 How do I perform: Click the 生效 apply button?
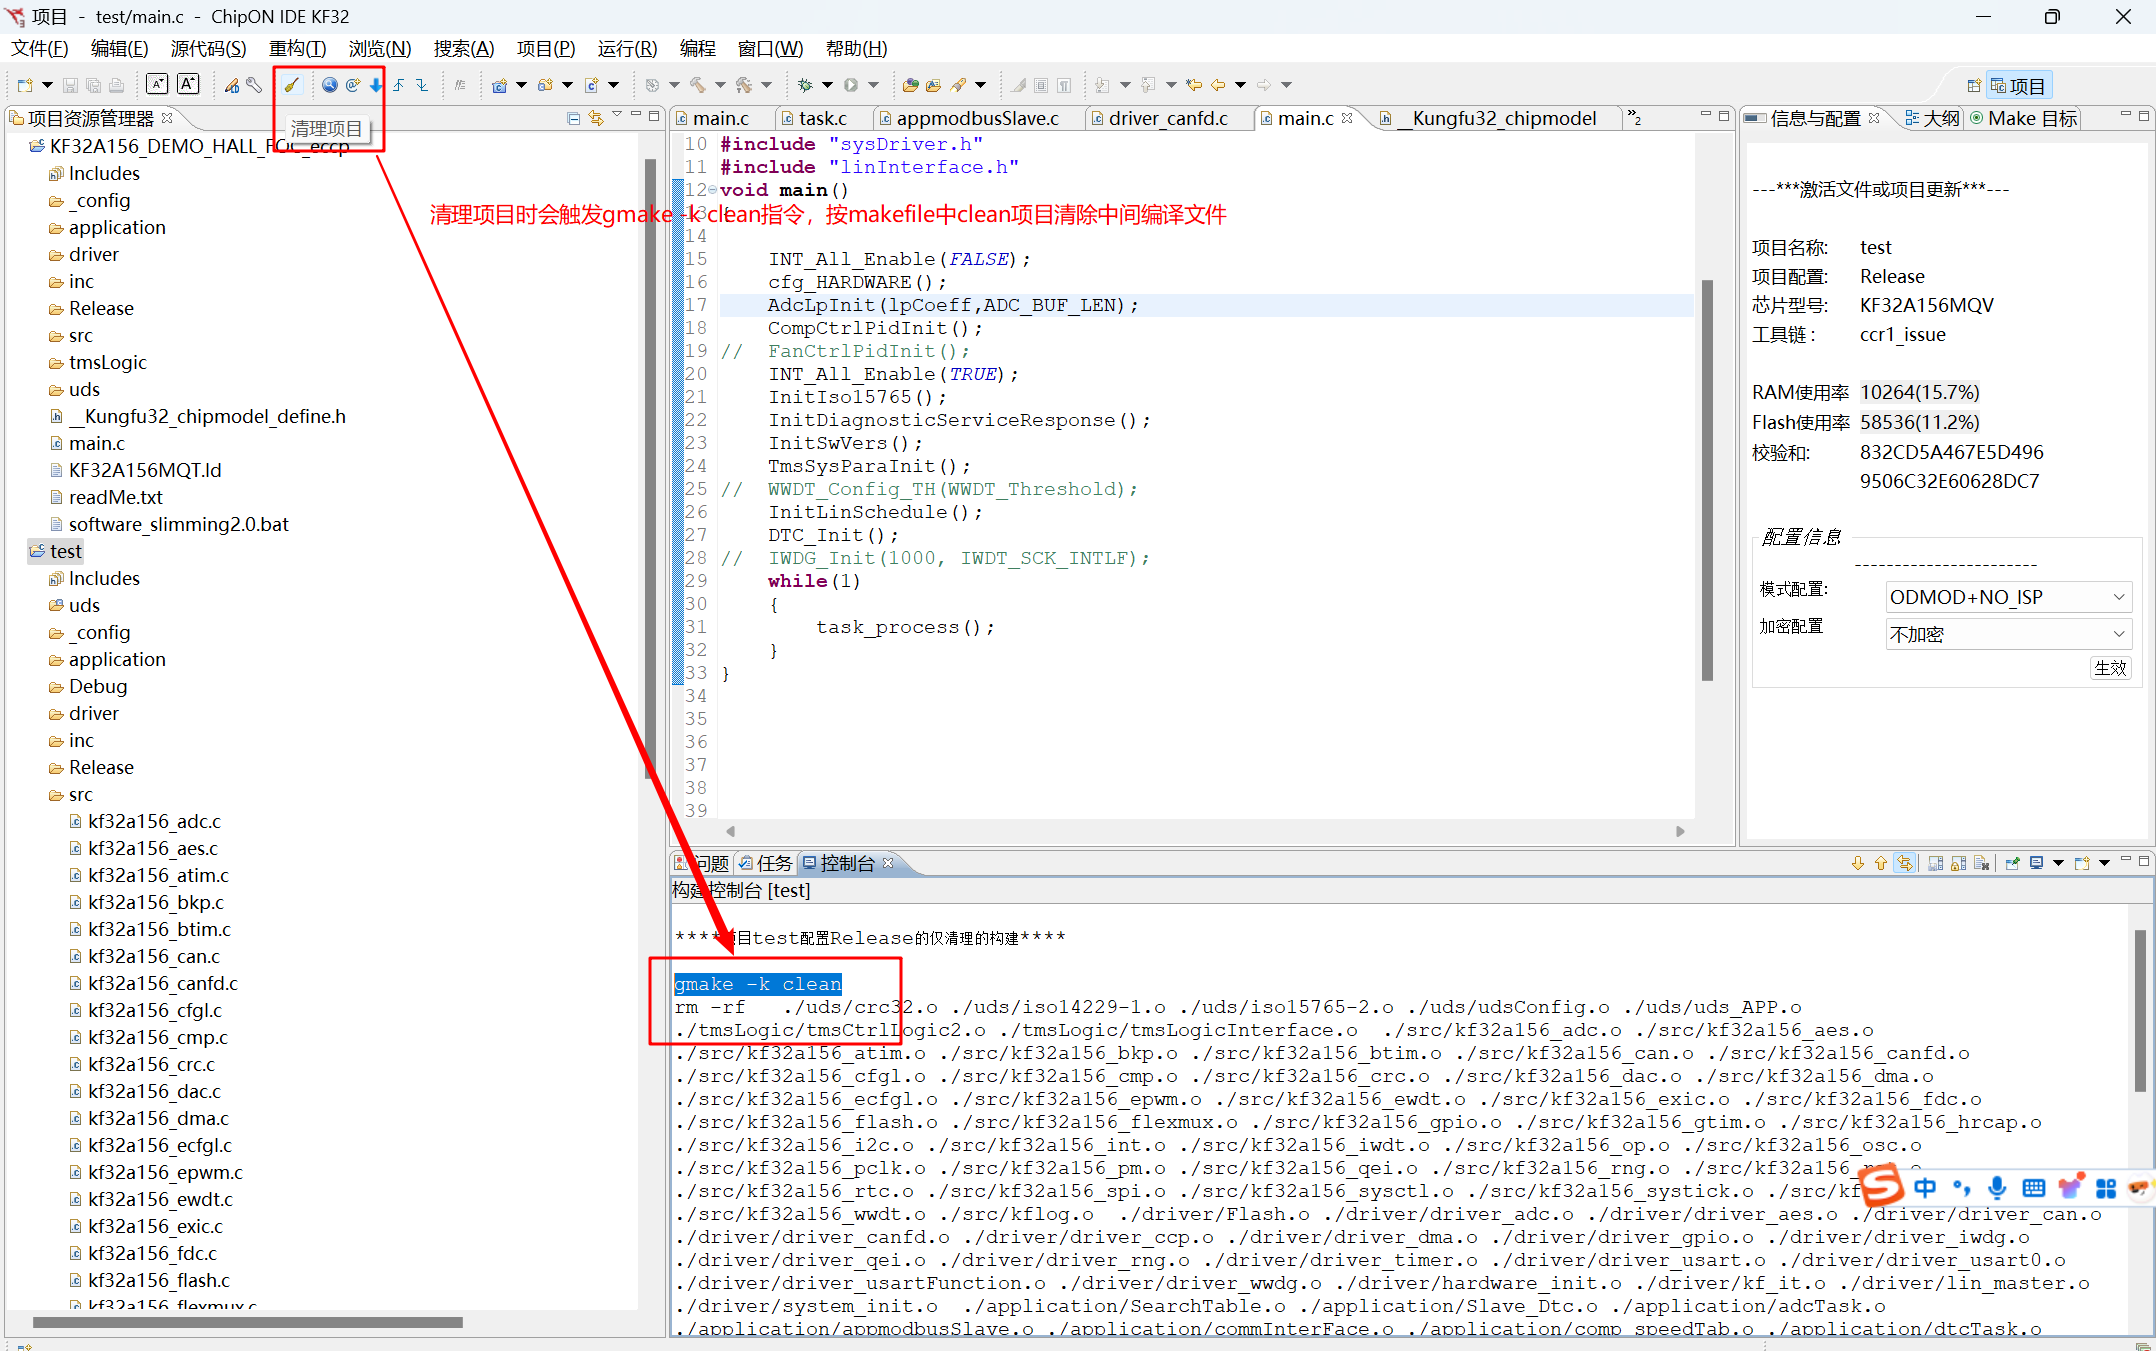2110,668
